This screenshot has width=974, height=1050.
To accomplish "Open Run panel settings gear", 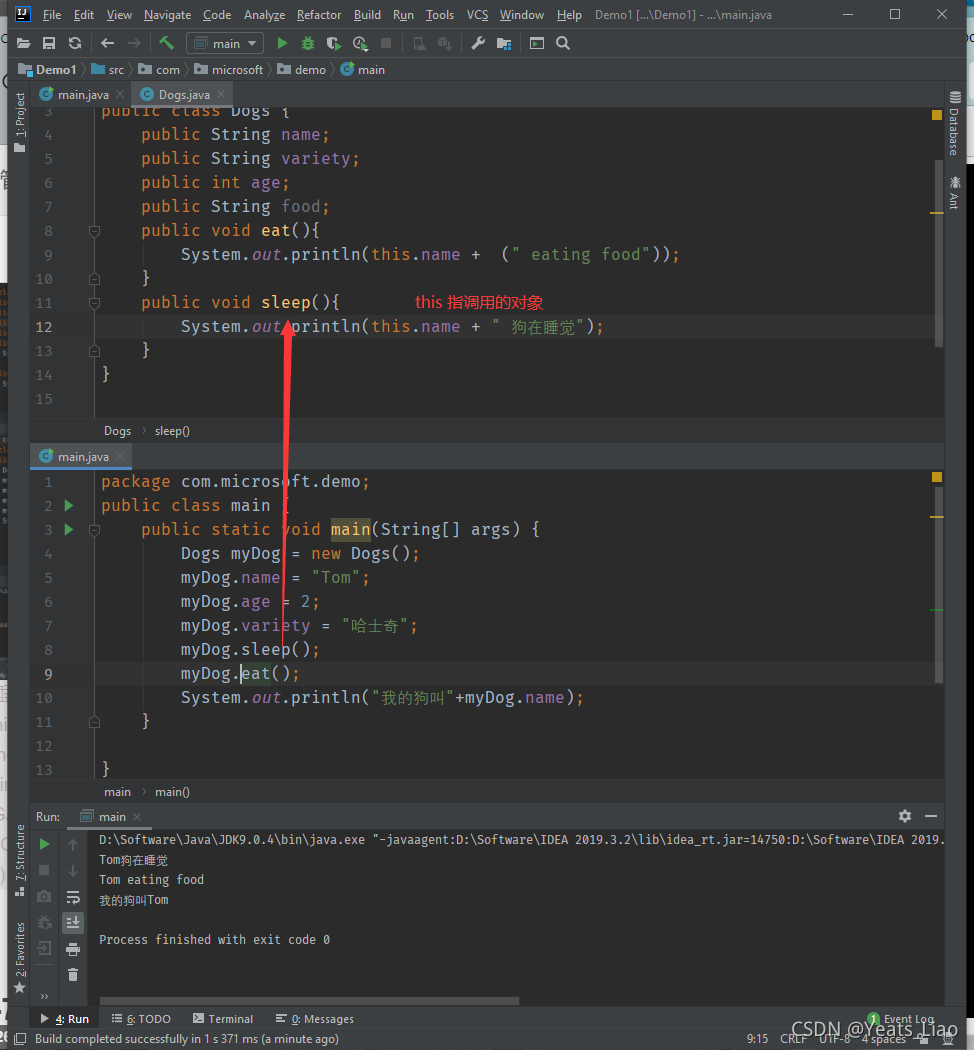I will pyautogui.click(x=905, y=816).
